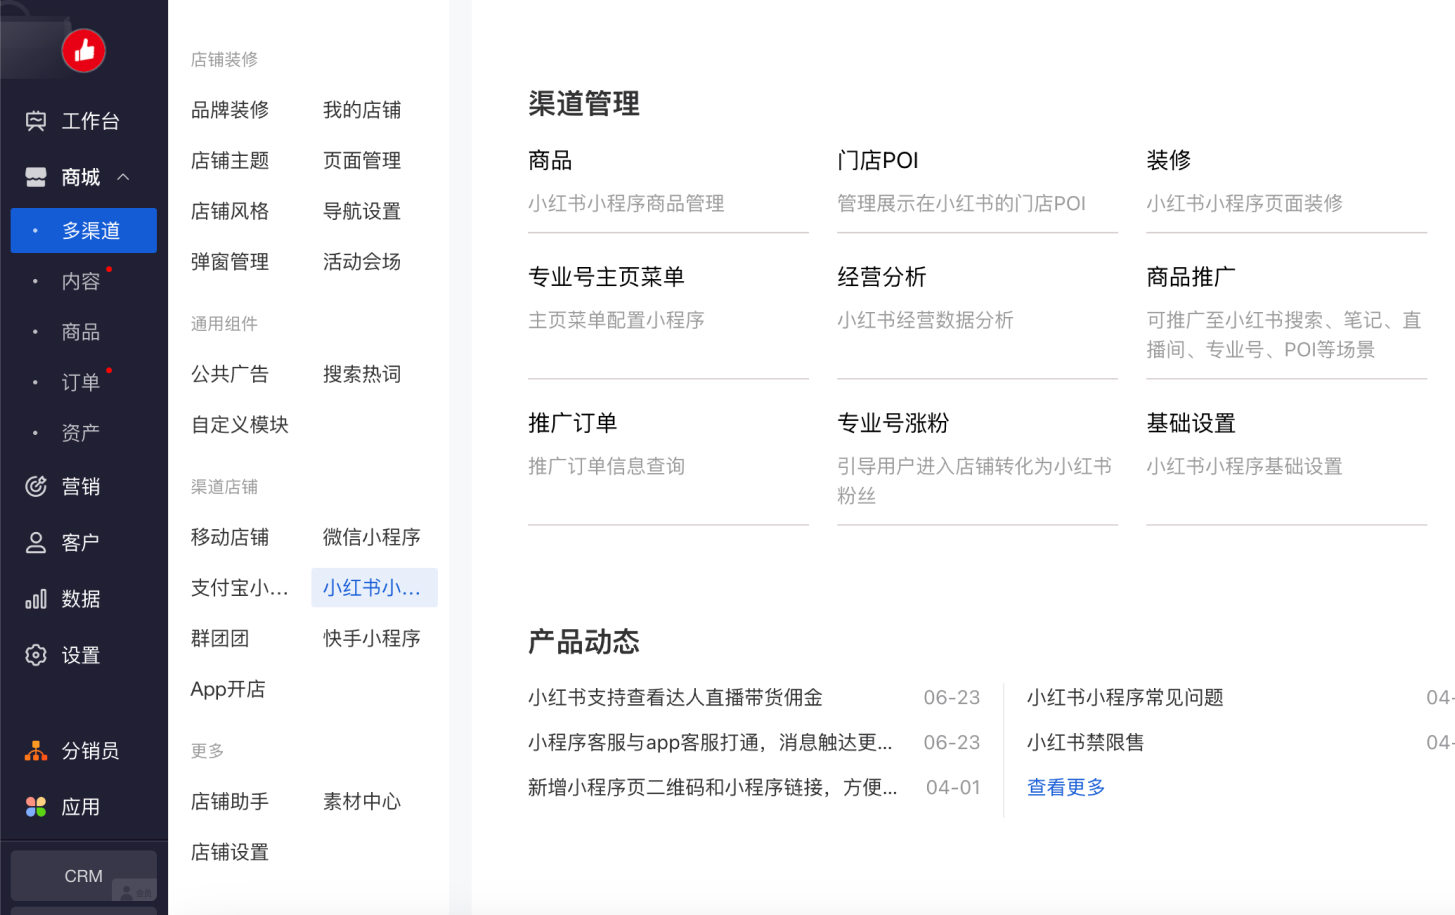
Task: Open 资产 submenu item
Action: click(81, 433)
